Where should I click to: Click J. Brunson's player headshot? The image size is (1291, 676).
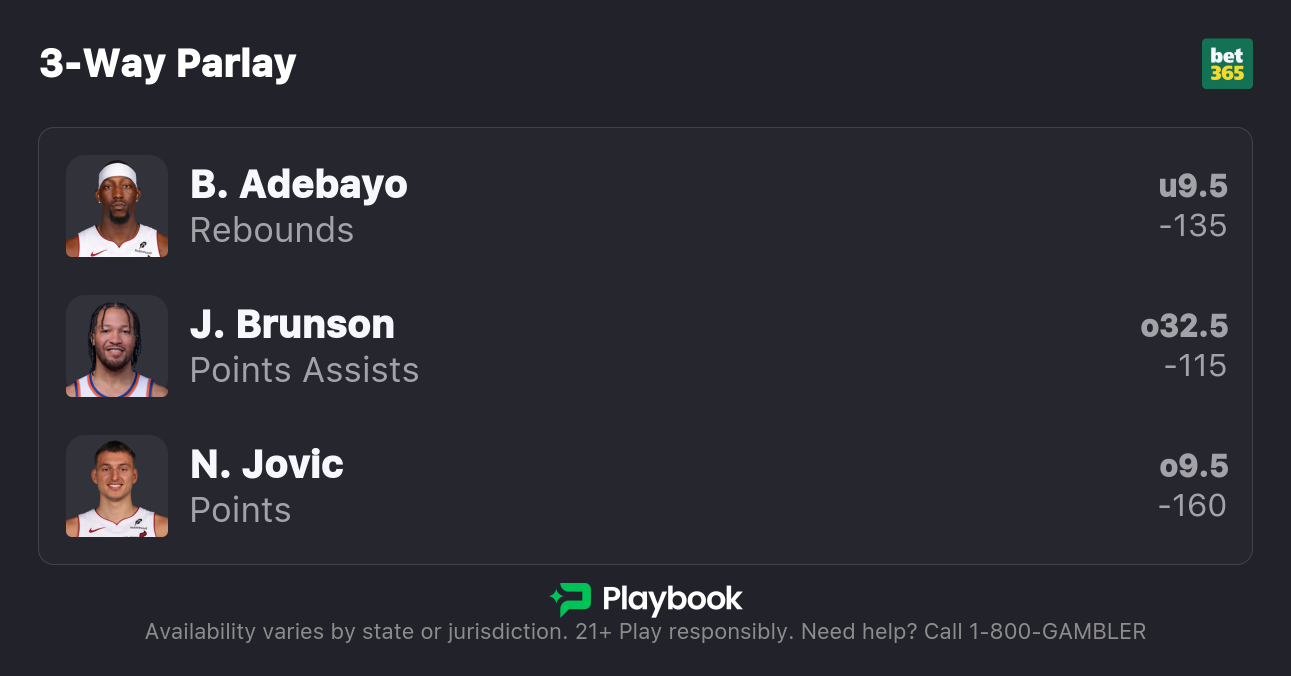[x=117, y=346]
